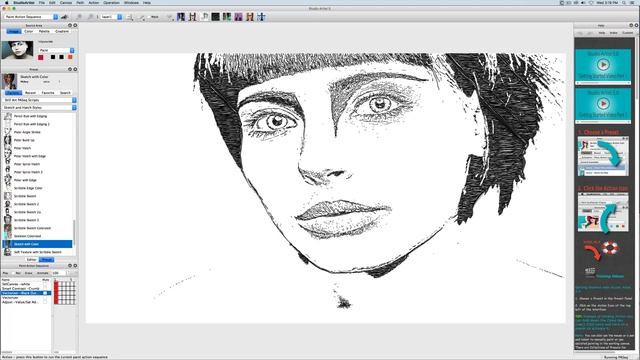Select the Polar Hatch preset icon
The image size is (640, 360).
tap(7, 148)
